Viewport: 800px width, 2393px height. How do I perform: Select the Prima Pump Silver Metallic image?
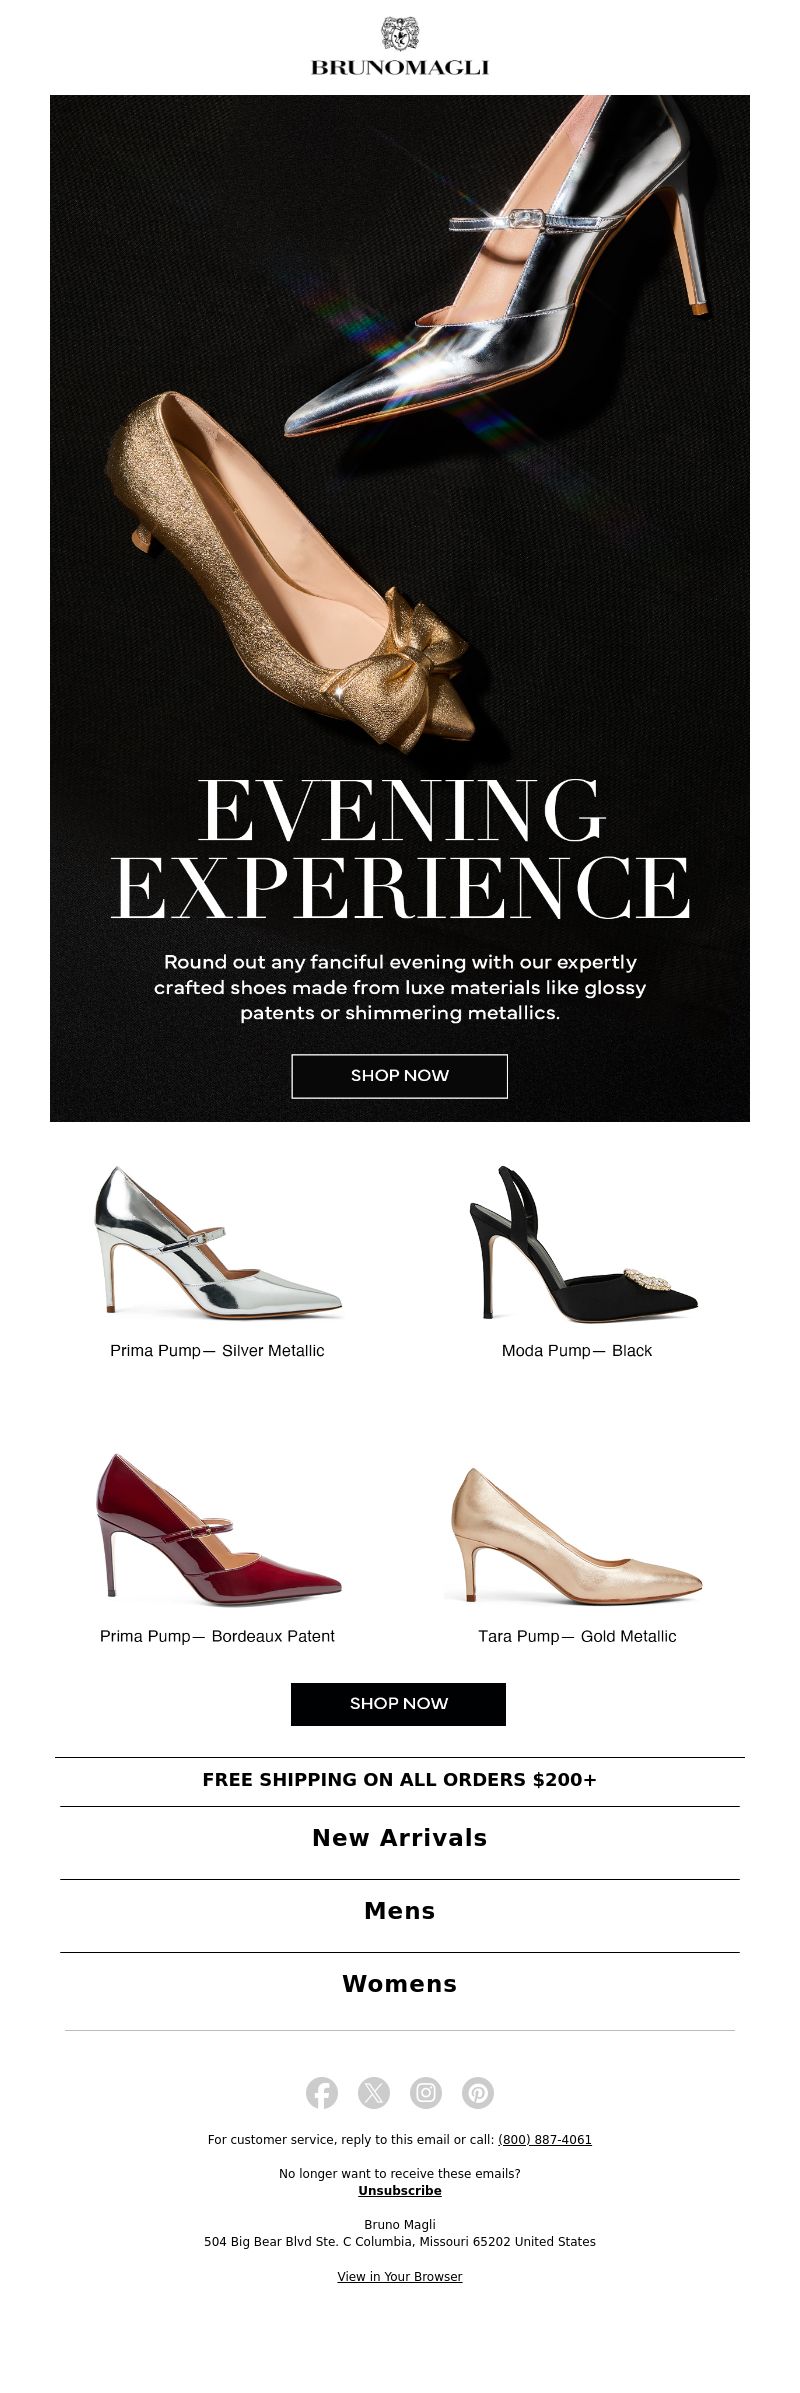[x=218, y=1241]
